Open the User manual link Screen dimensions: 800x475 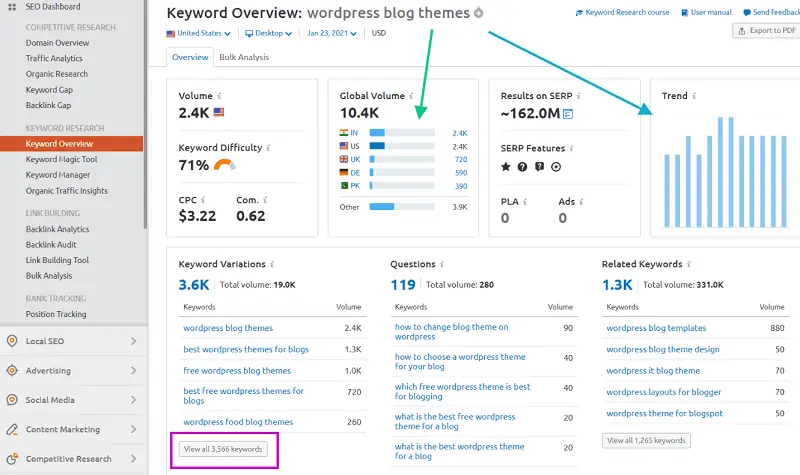click(706, 12)
